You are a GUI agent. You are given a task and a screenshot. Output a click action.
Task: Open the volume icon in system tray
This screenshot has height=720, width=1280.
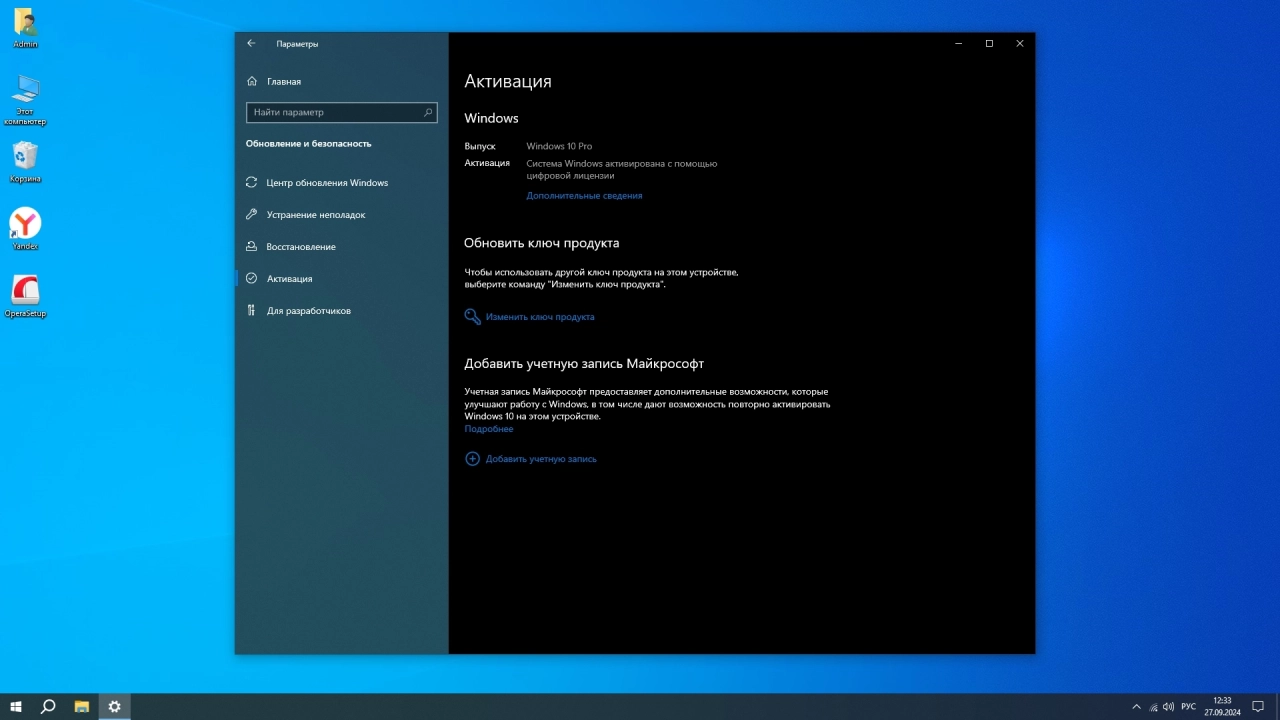pos(1168,707)
